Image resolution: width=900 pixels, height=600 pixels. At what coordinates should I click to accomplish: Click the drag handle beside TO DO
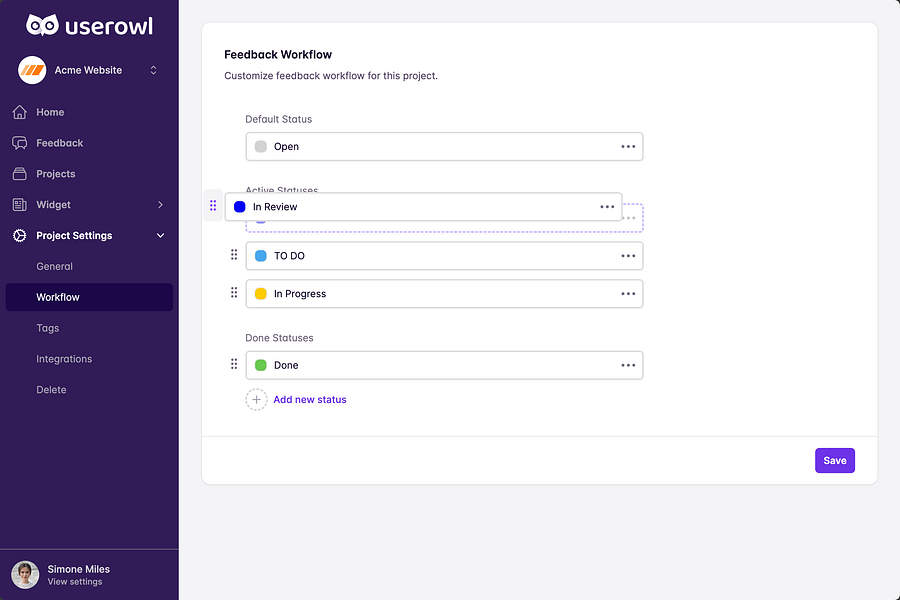pos(234,255)
